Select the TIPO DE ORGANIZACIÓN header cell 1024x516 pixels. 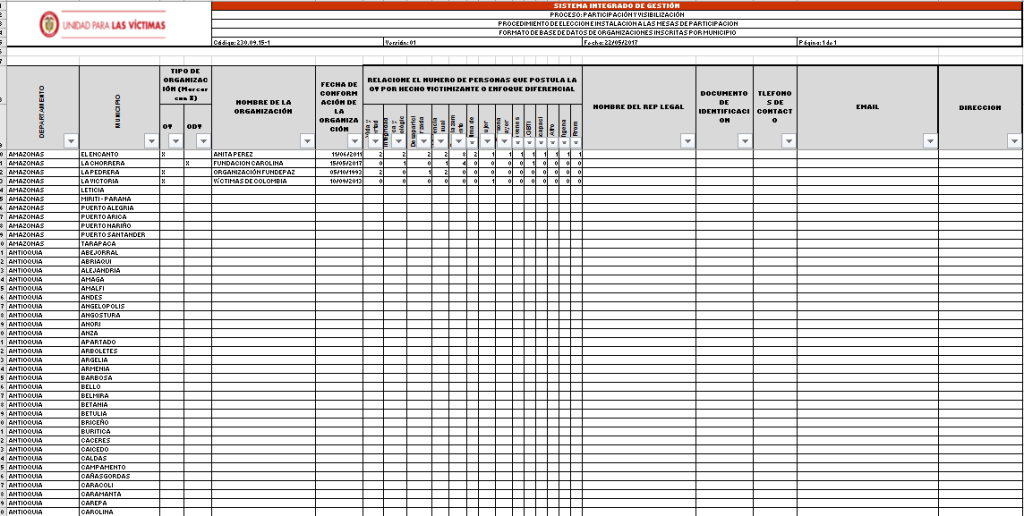pyautogui.click(x=185, y=84)
